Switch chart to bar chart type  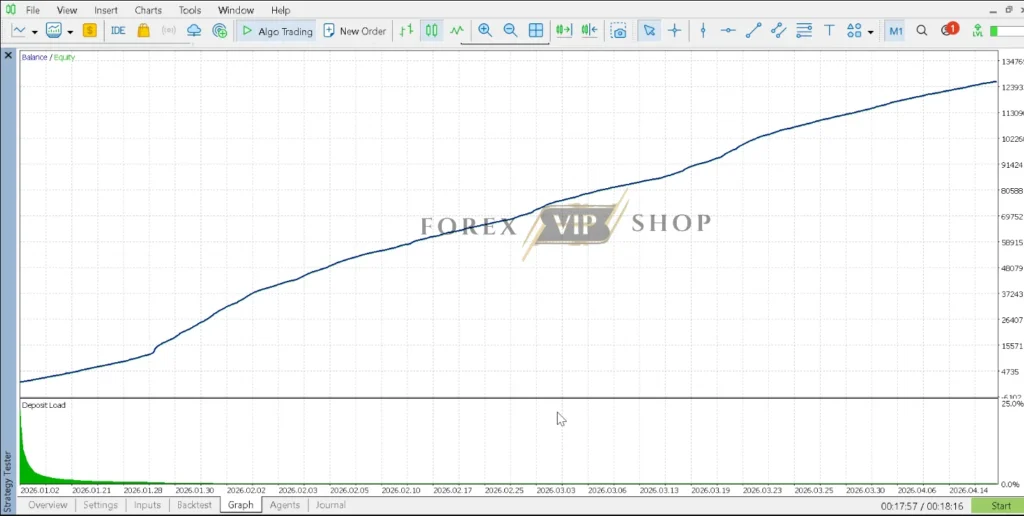click(x=406, y=31)
